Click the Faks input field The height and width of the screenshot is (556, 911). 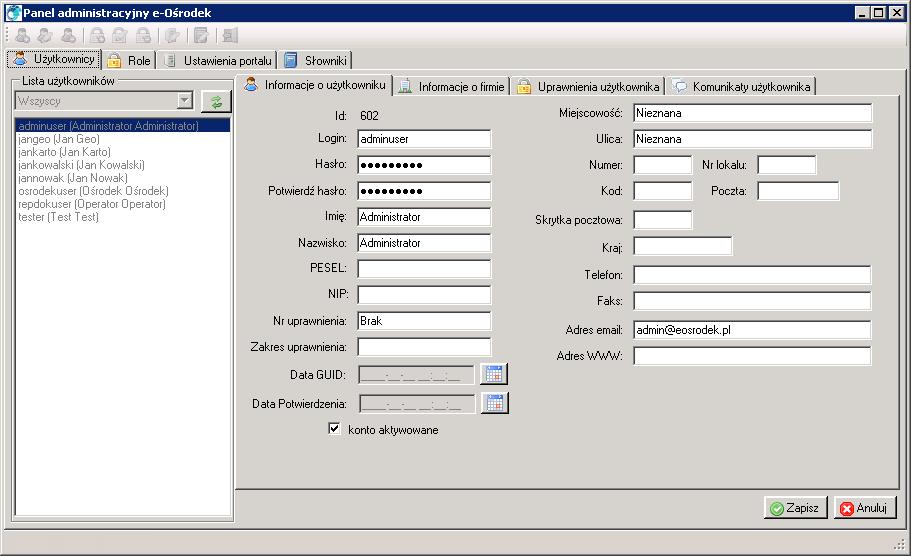coord(752,300)
